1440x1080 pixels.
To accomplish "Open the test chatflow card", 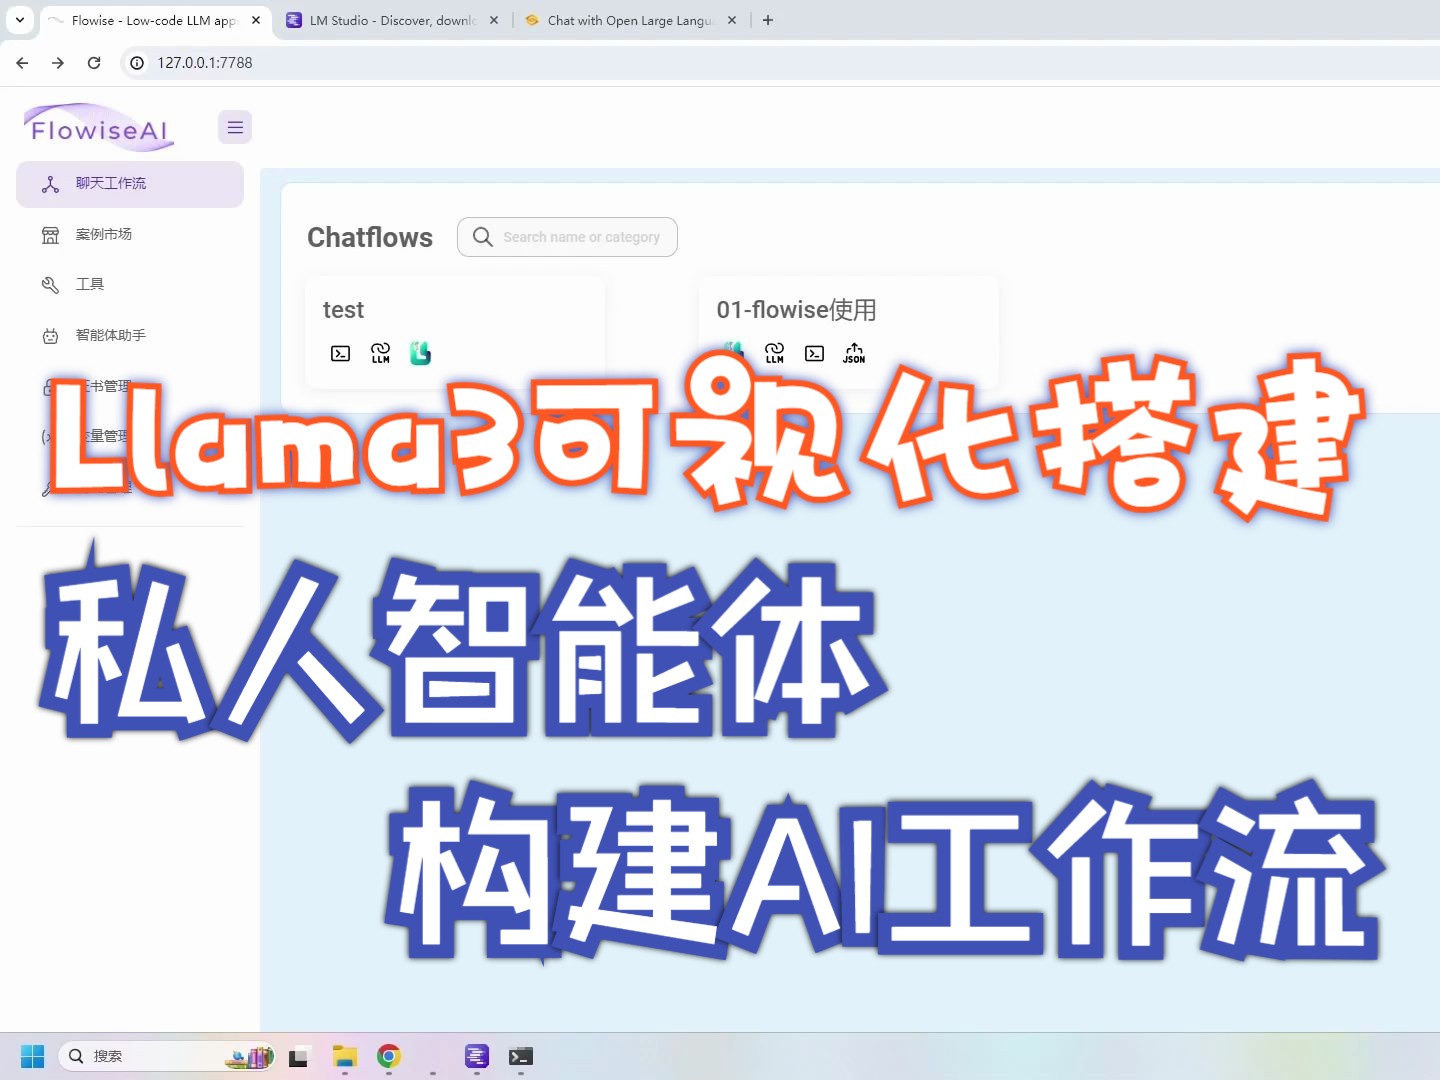I will click(455, 332).
